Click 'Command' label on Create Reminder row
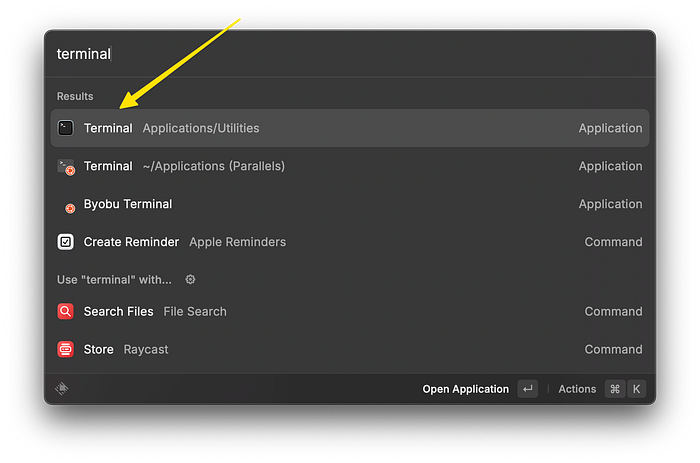The image size is (700, 463). point(613,242)
